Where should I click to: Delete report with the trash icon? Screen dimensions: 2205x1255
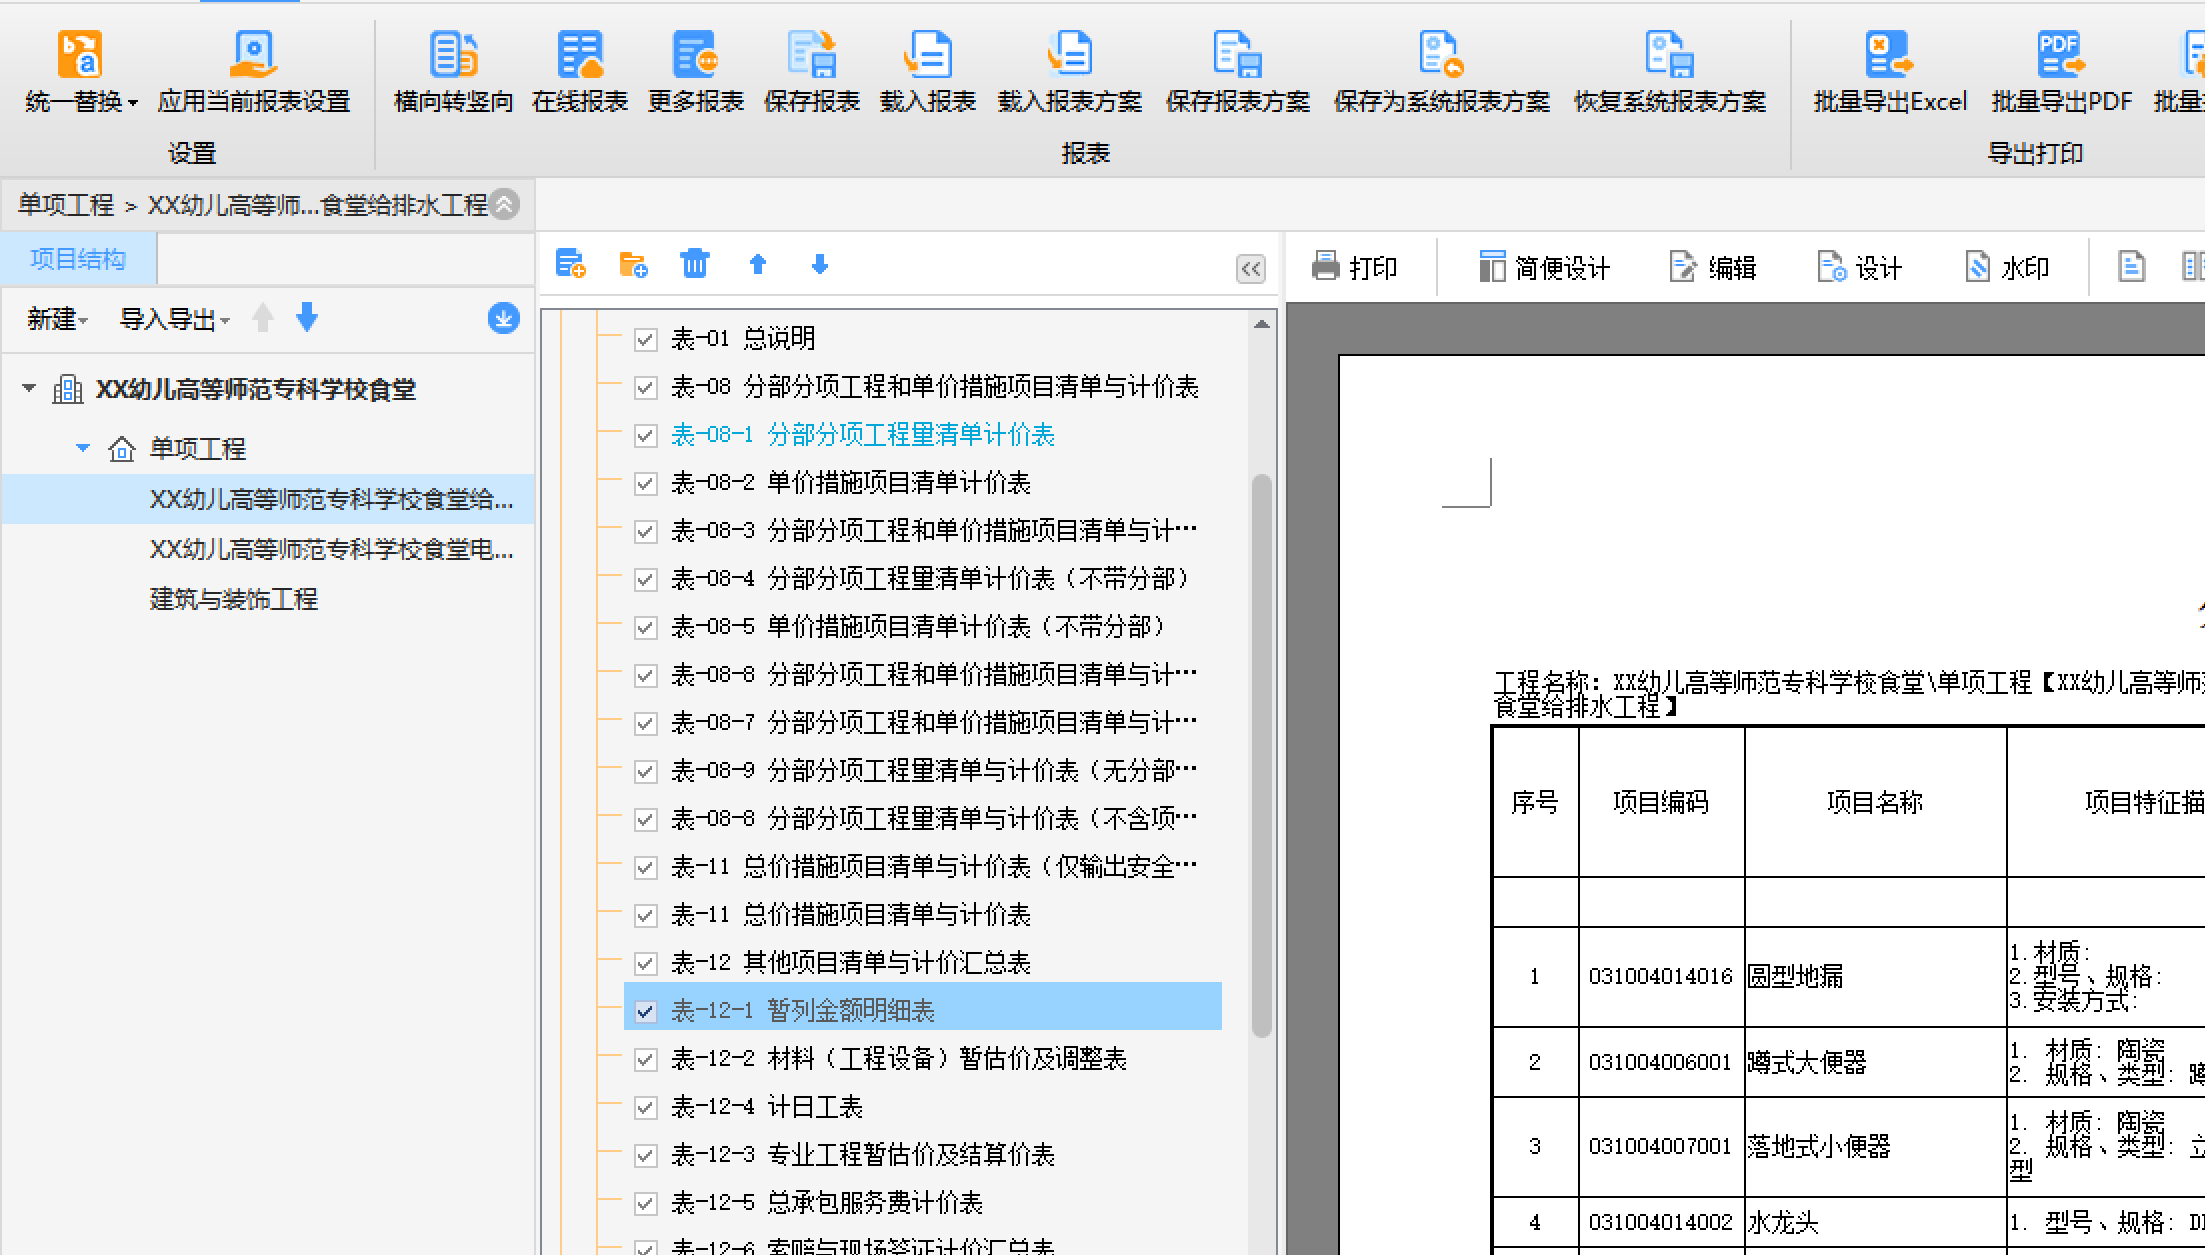695,264
